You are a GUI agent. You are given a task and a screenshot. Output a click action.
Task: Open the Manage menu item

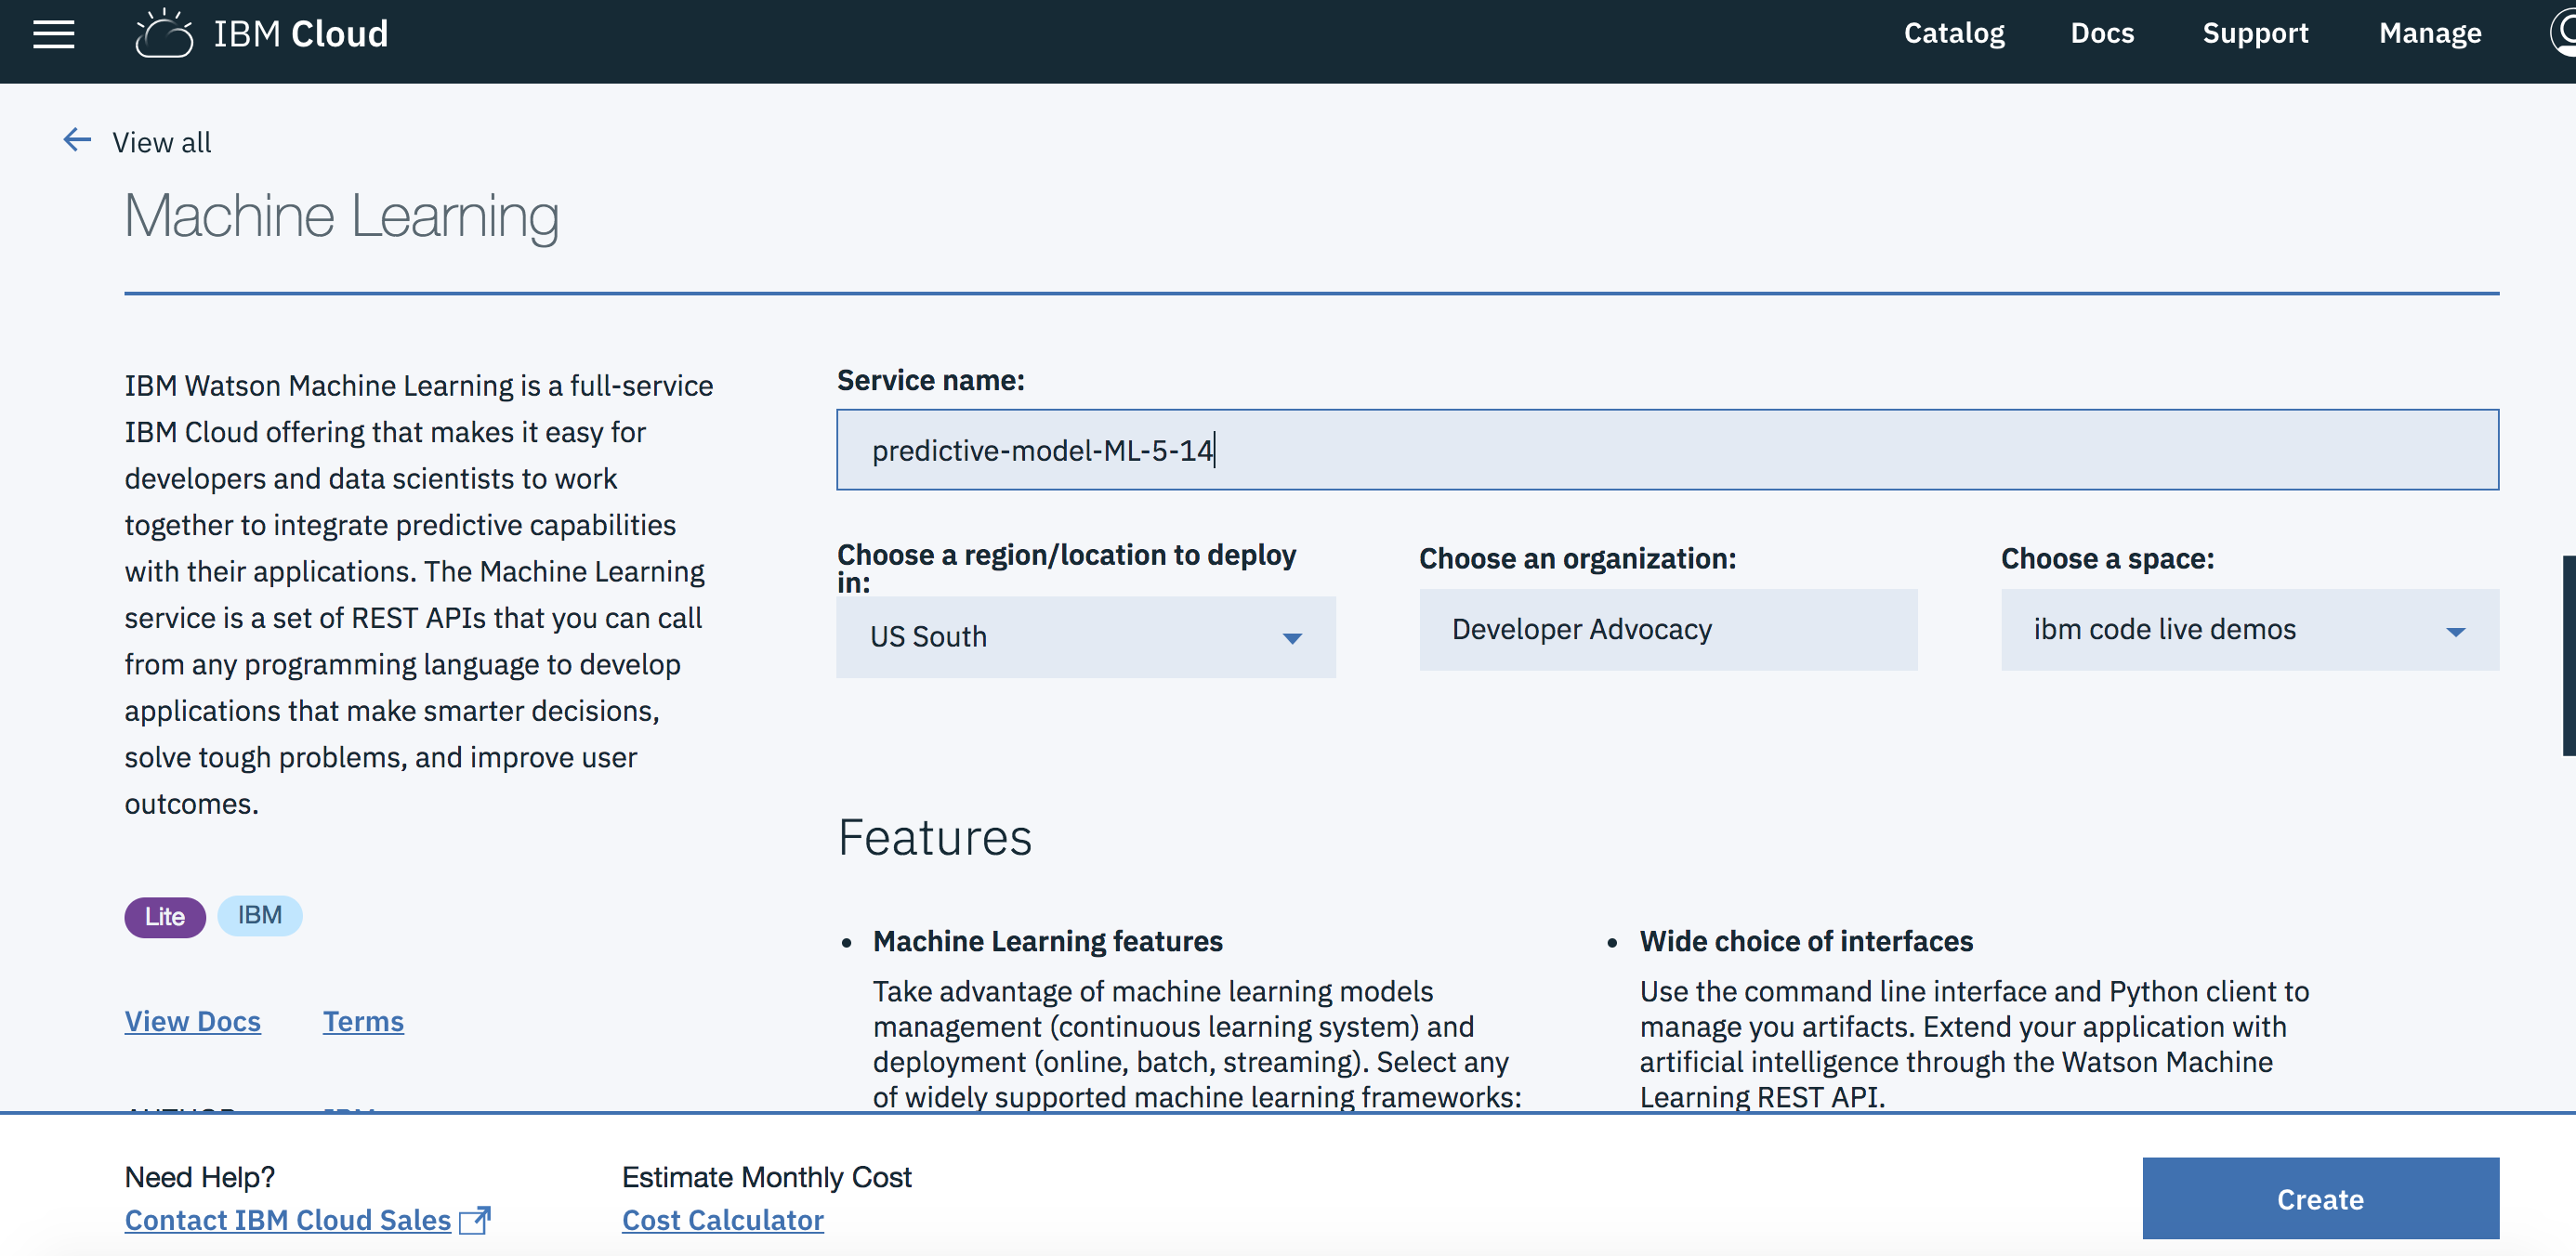tap(2429, 34)
